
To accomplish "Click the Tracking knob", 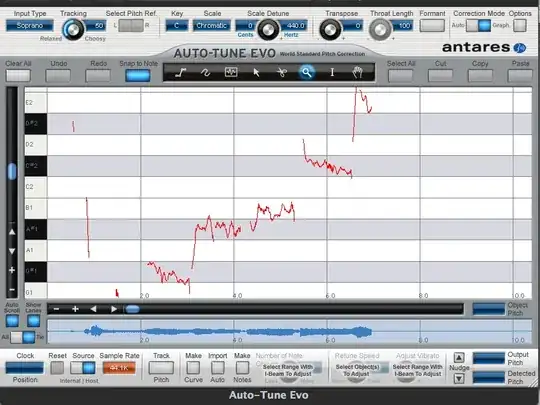I will [x=73, y=29].
